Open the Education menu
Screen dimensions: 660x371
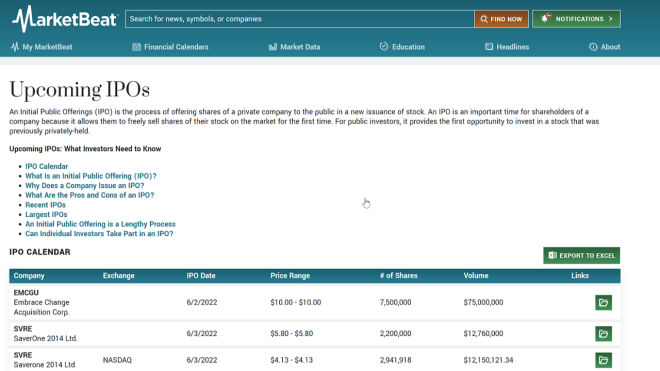tap(402, 47)
